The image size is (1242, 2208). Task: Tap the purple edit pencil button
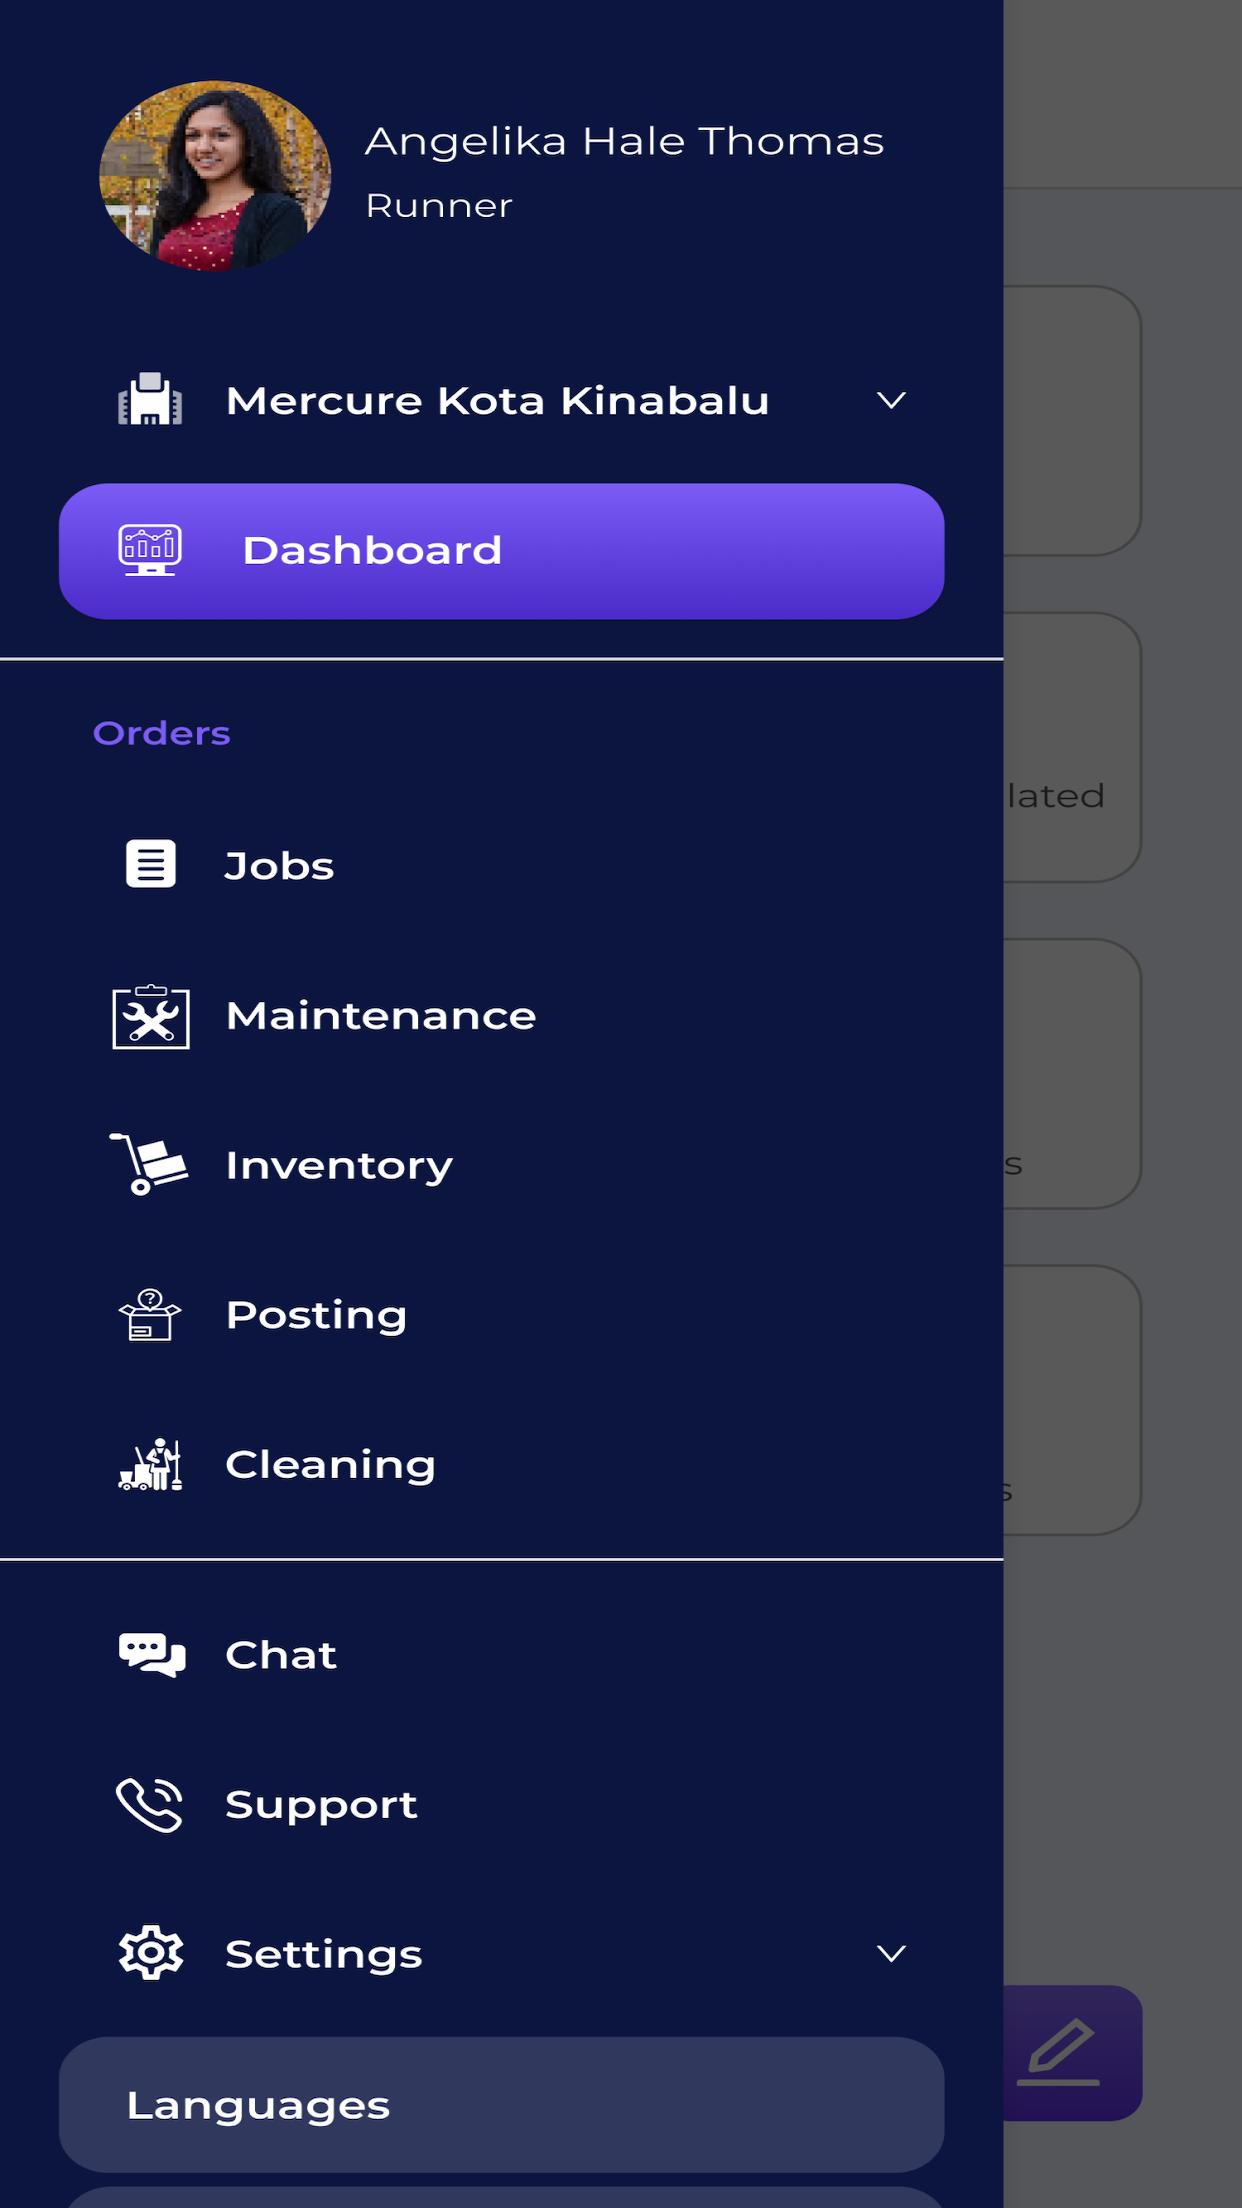[1073, 2052]
